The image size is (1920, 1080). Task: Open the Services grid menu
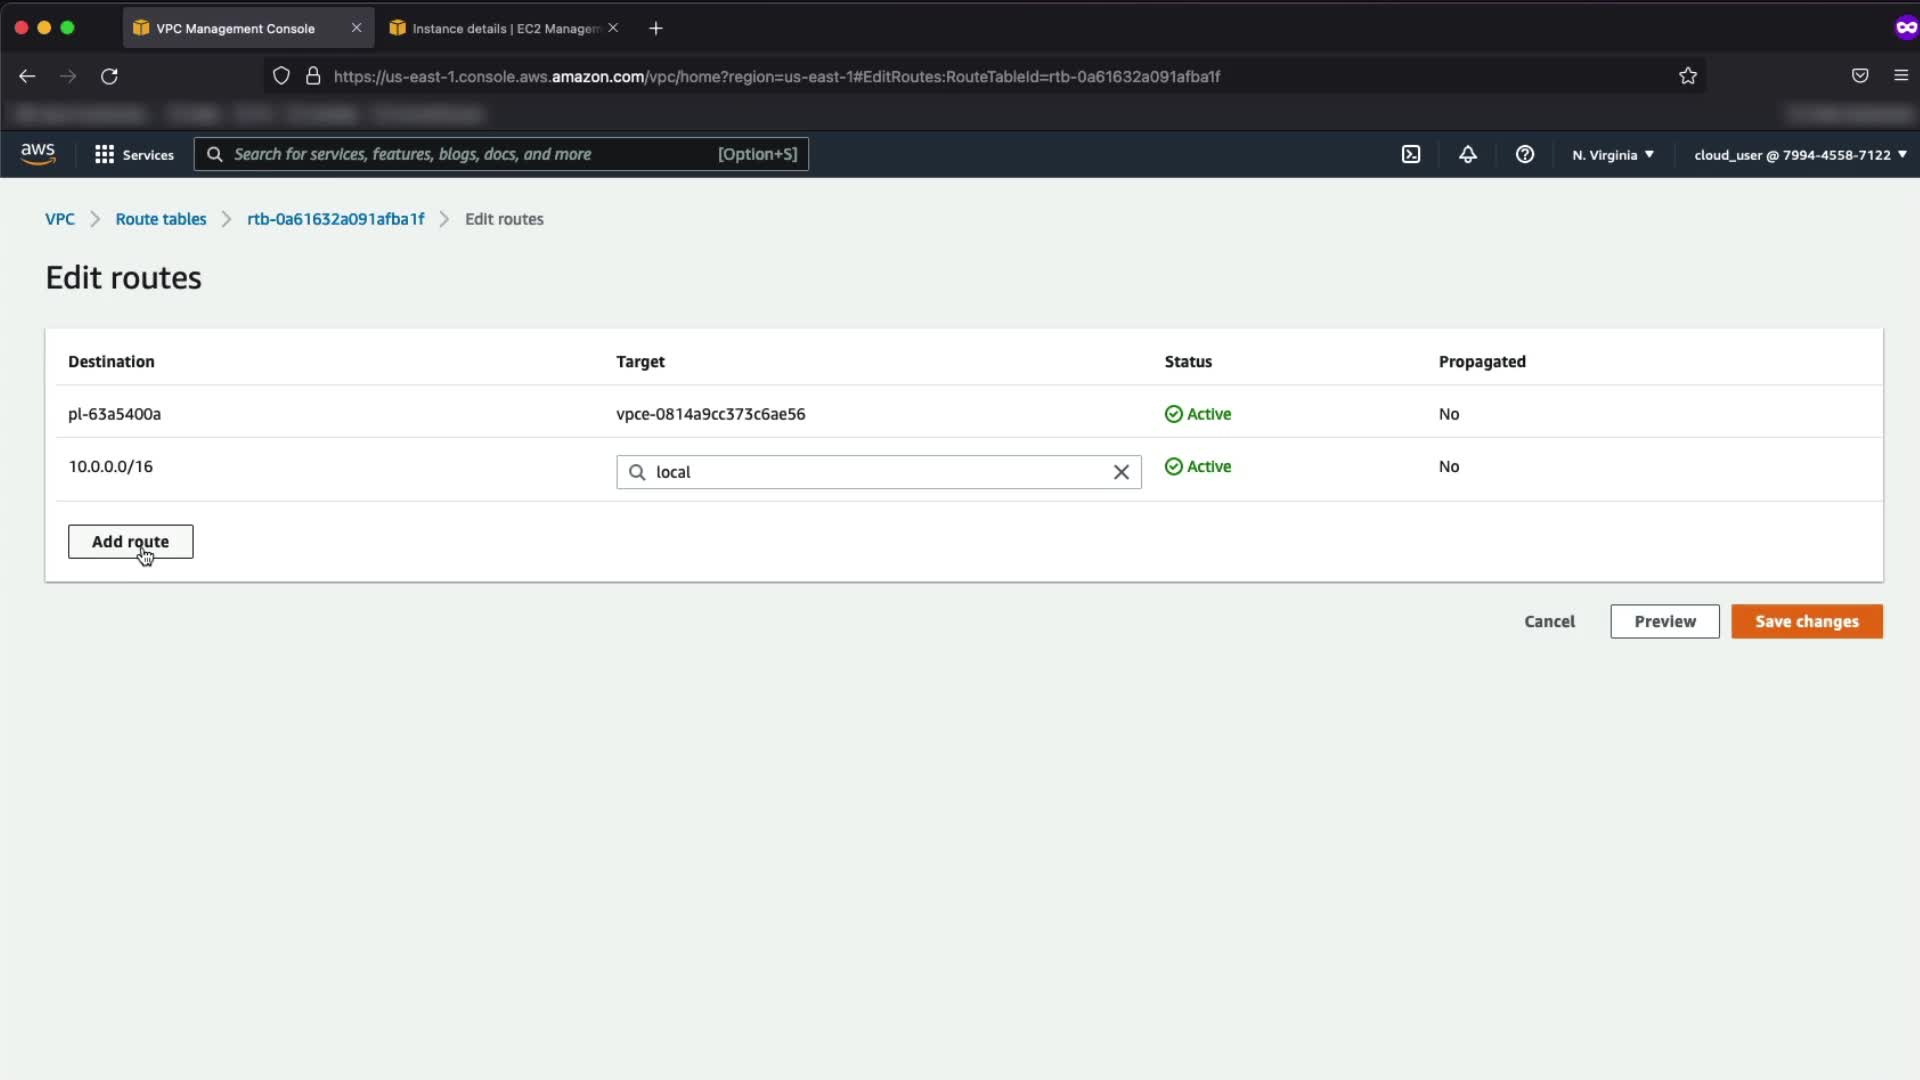[x=134, y=154]
